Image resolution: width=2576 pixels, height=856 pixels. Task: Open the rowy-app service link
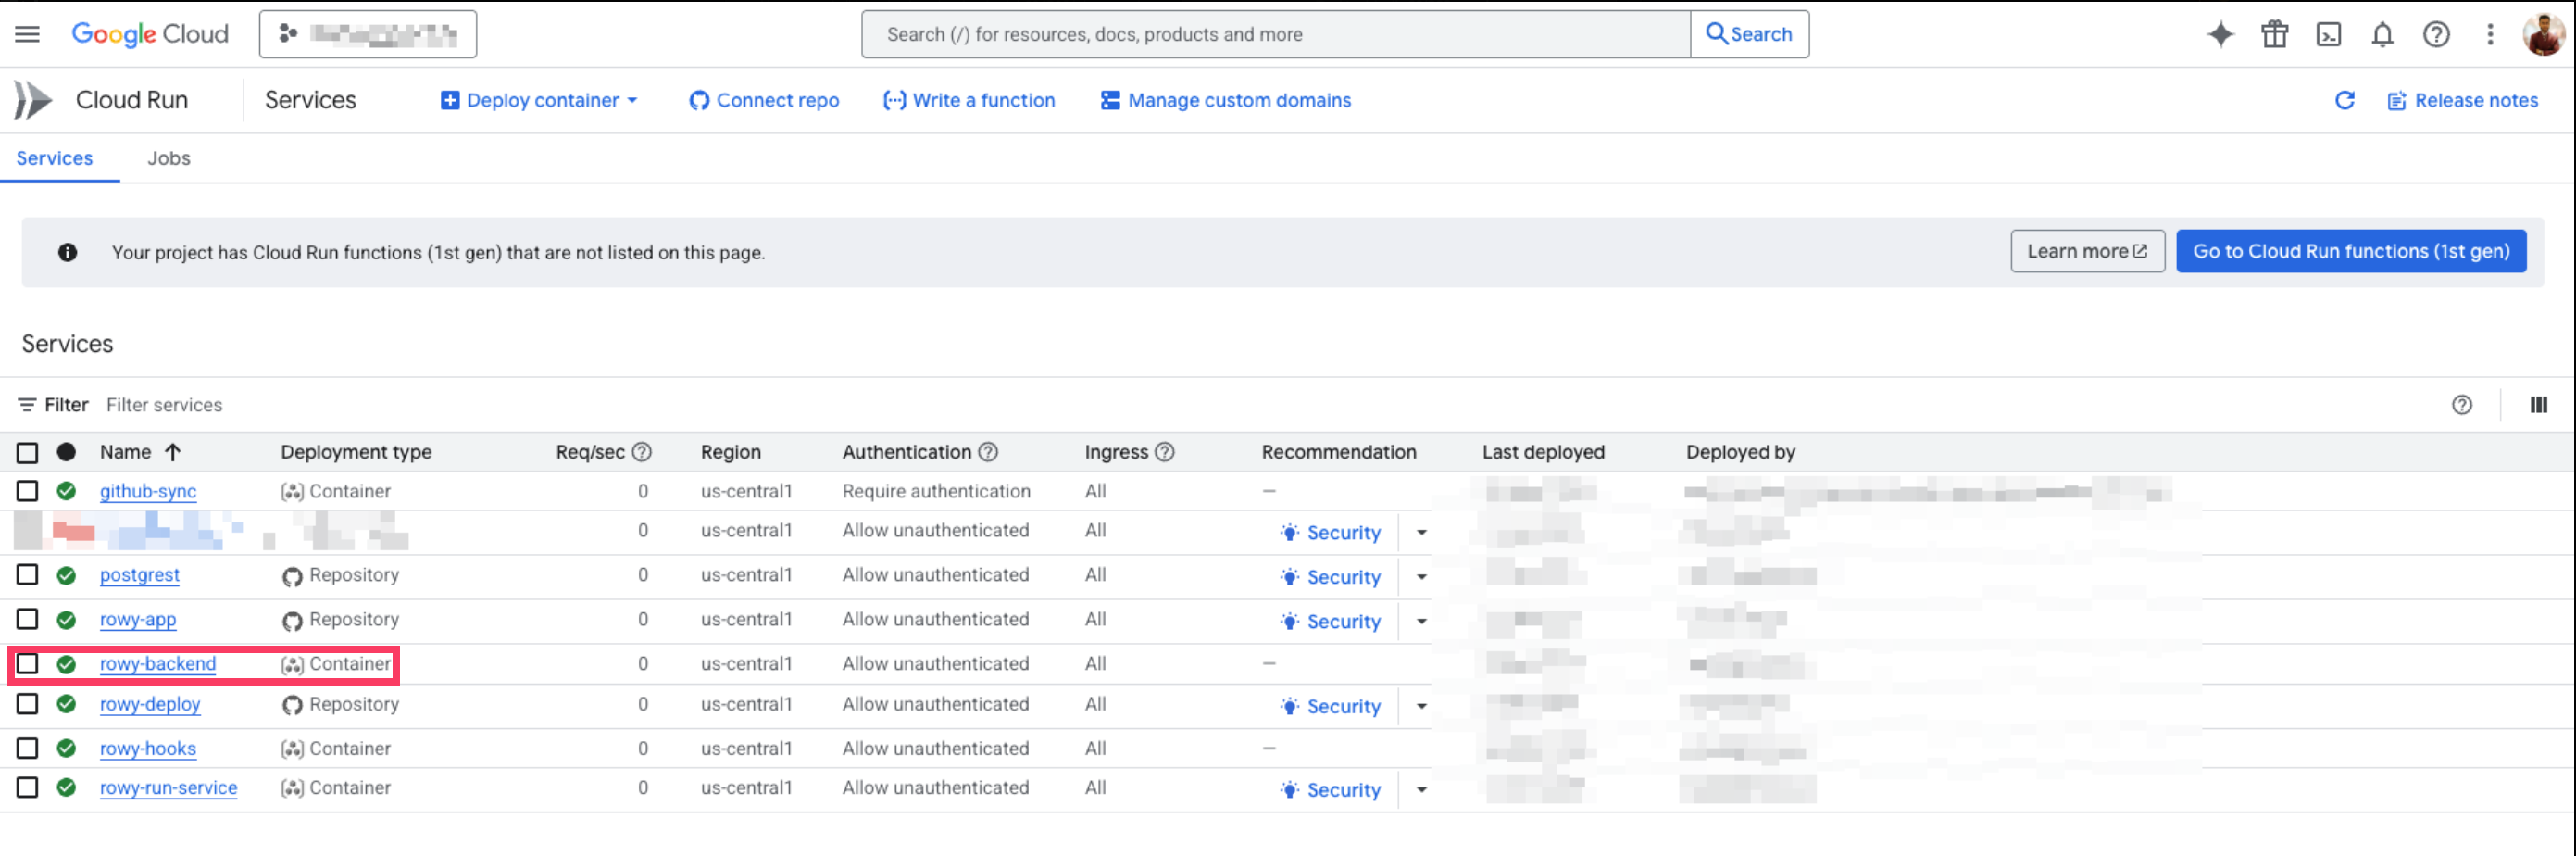(138, 619)
